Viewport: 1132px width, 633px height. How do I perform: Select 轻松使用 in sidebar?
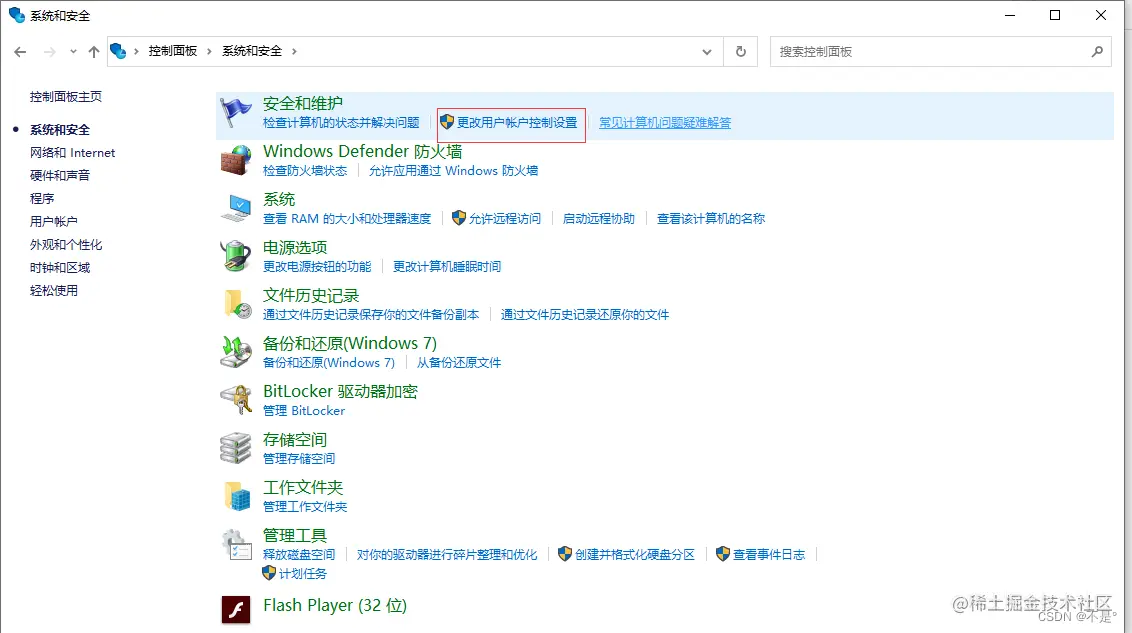click(x=53, y=291)
